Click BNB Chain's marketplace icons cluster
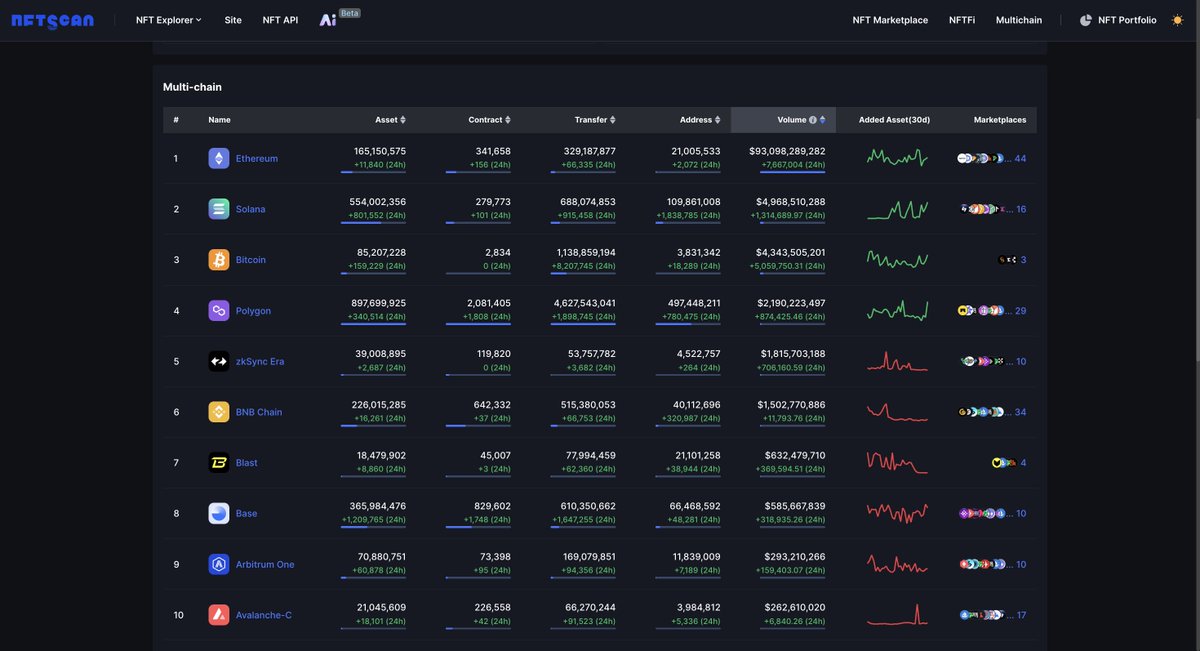Viewport: 1200px width, 651px height. (x=980, y=412)
